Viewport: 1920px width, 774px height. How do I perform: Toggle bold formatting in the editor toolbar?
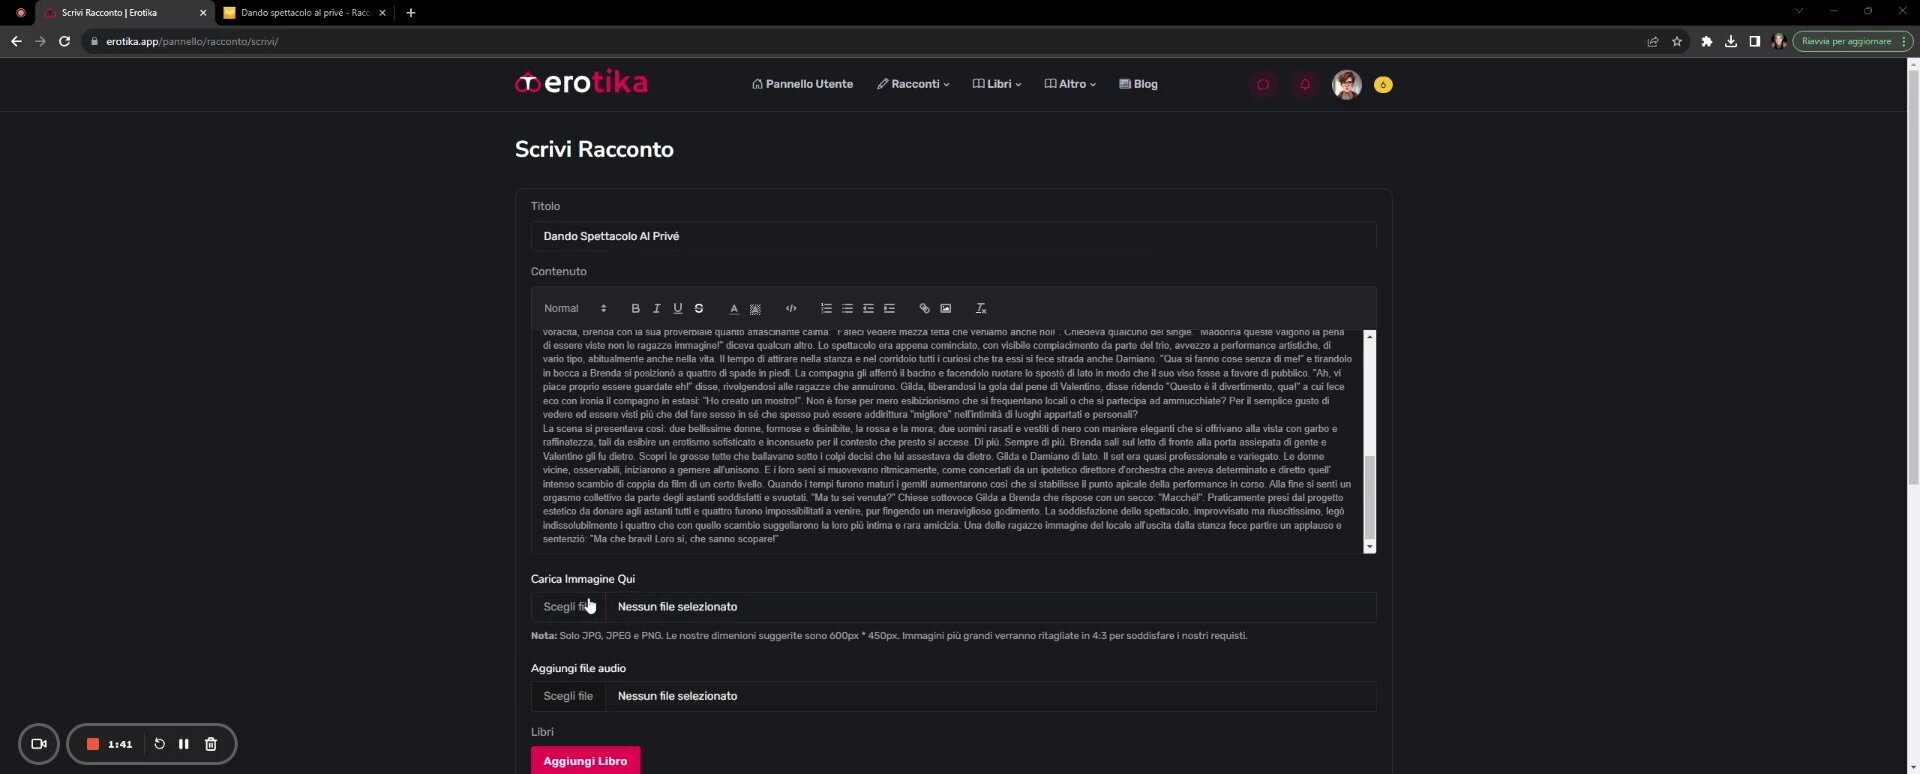635,309
